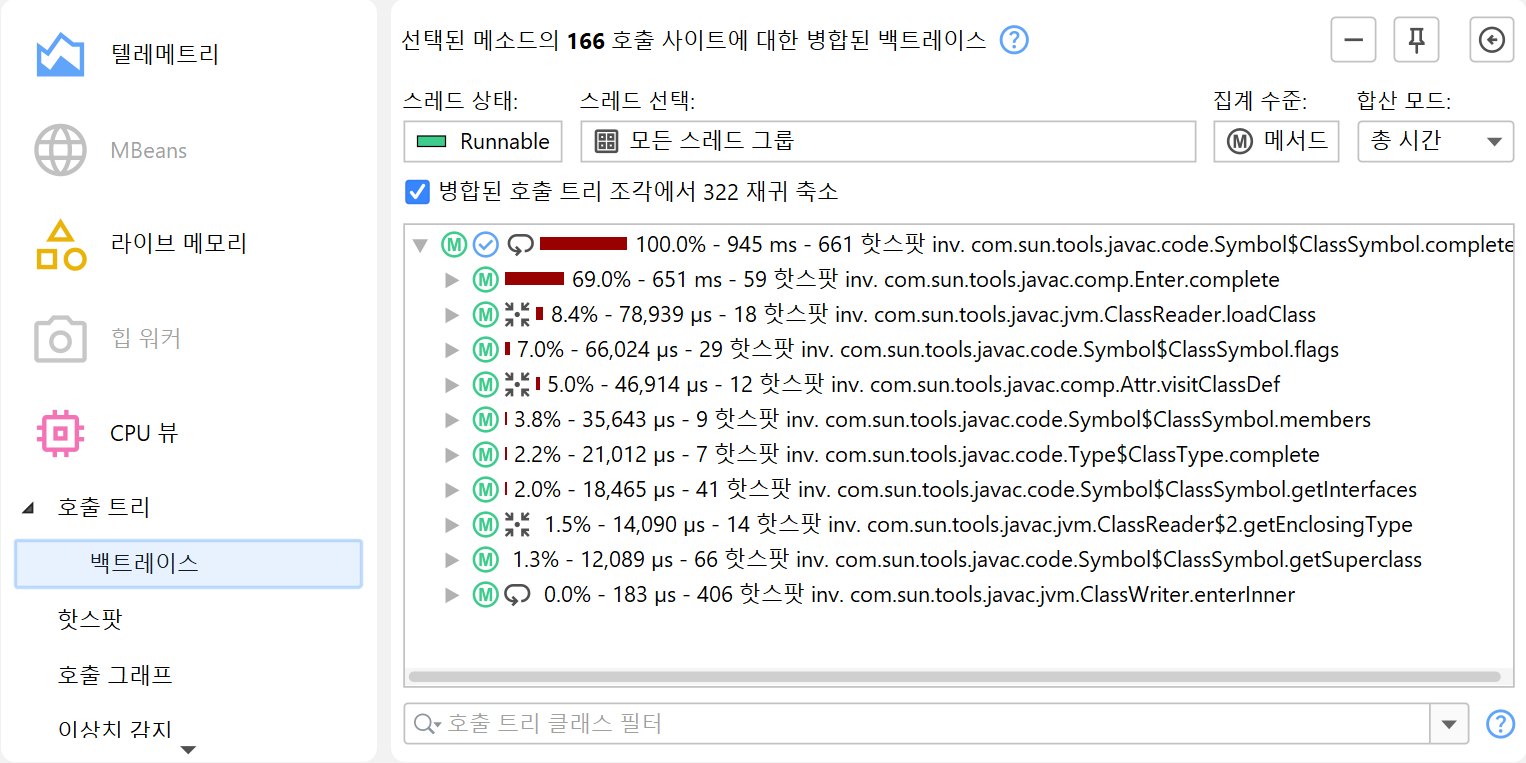This screenshot has height=763, width=1526.
Task: Click the Runnable thread state button
Action: 483,141
